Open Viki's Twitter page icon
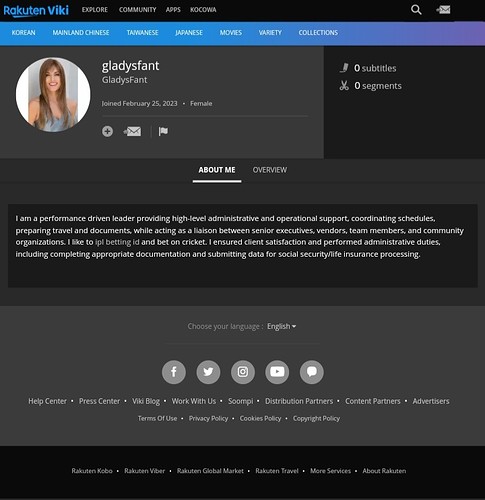 pyautogui.click(x=208, y=372)
